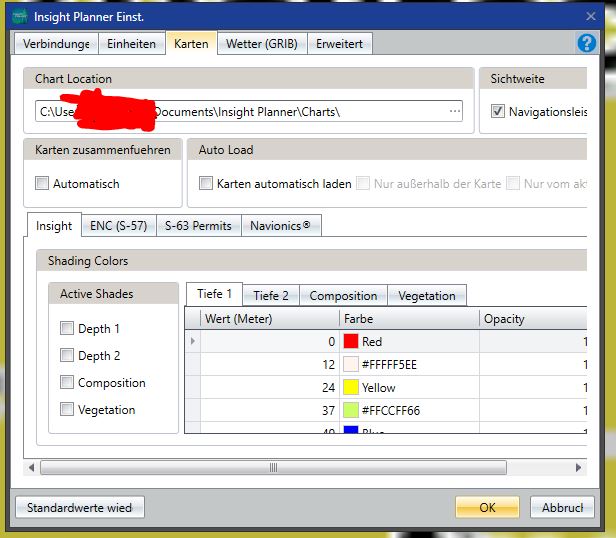
Task: Click the horizontal scrollbar left arrow
Action: tap(32, 468)
